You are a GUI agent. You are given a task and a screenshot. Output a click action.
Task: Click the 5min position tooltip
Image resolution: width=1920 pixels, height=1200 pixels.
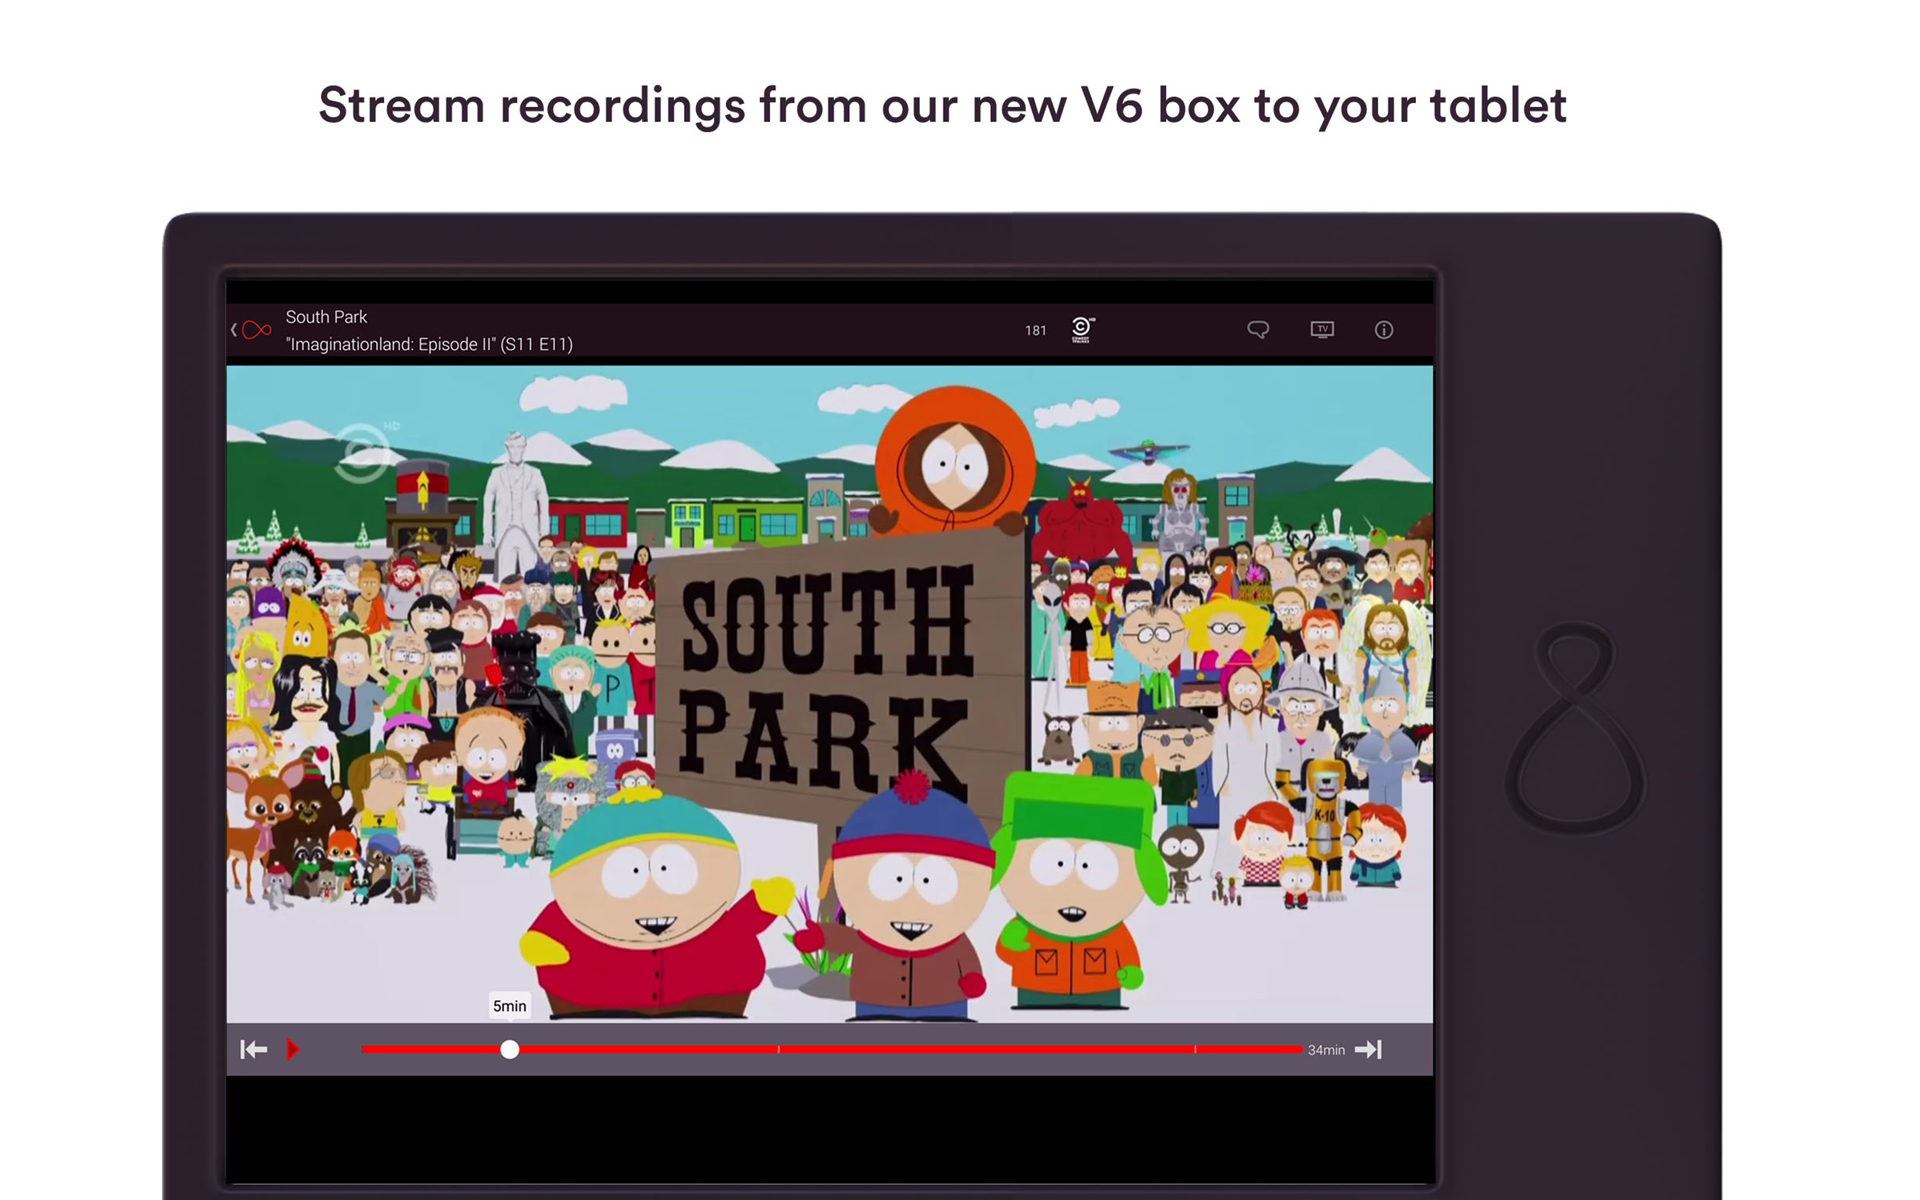pyautogui.click(x=509, y=1006)
